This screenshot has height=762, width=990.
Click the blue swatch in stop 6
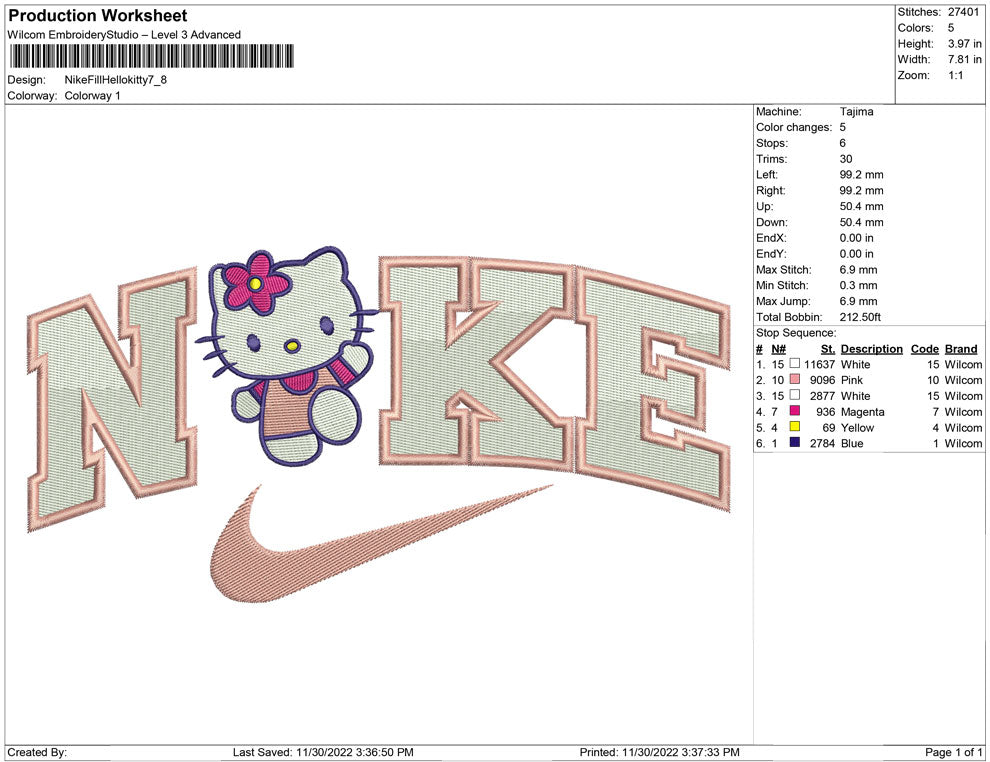tap(795, 443)
